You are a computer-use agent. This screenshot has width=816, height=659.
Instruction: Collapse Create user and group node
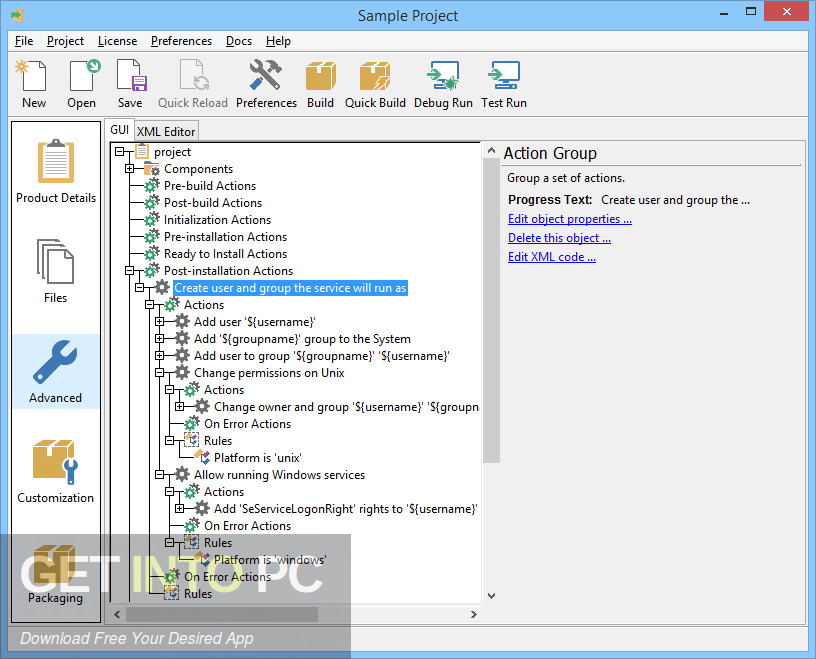pos(139,288)
